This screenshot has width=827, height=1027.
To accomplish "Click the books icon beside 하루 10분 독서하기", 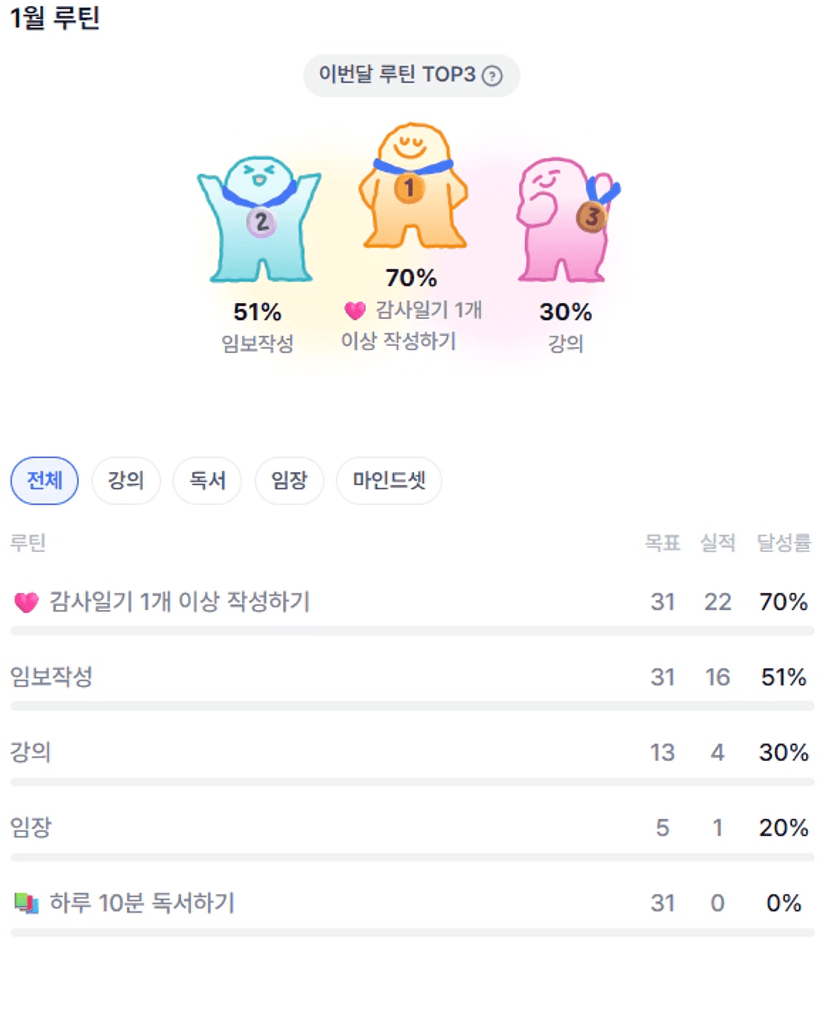I will [x=26, y=904].
